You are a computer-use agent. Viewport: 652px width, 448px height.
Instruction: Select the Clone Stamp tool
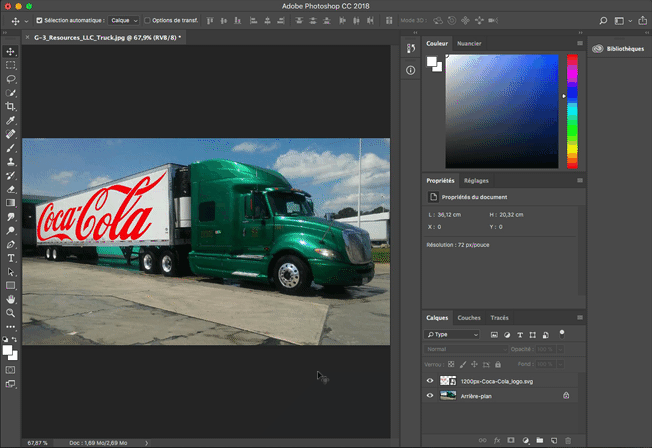point(10,161)
